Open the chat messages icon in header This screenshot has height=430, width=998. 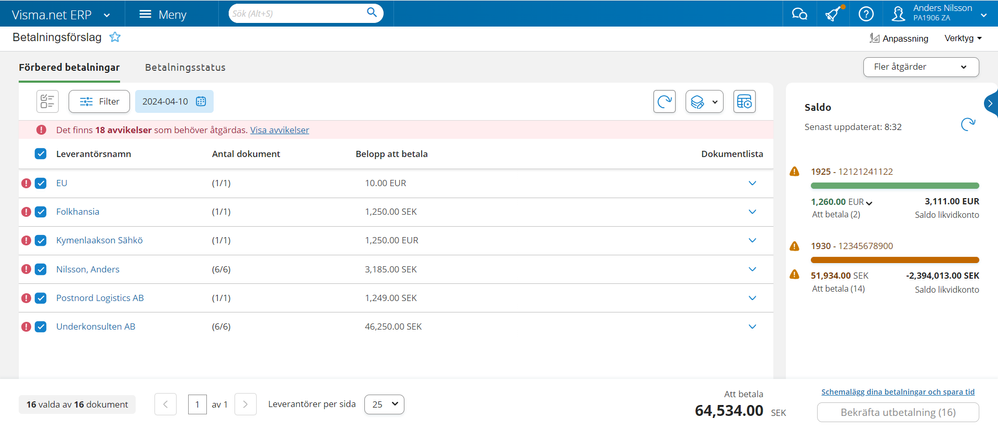coord(799,13)
